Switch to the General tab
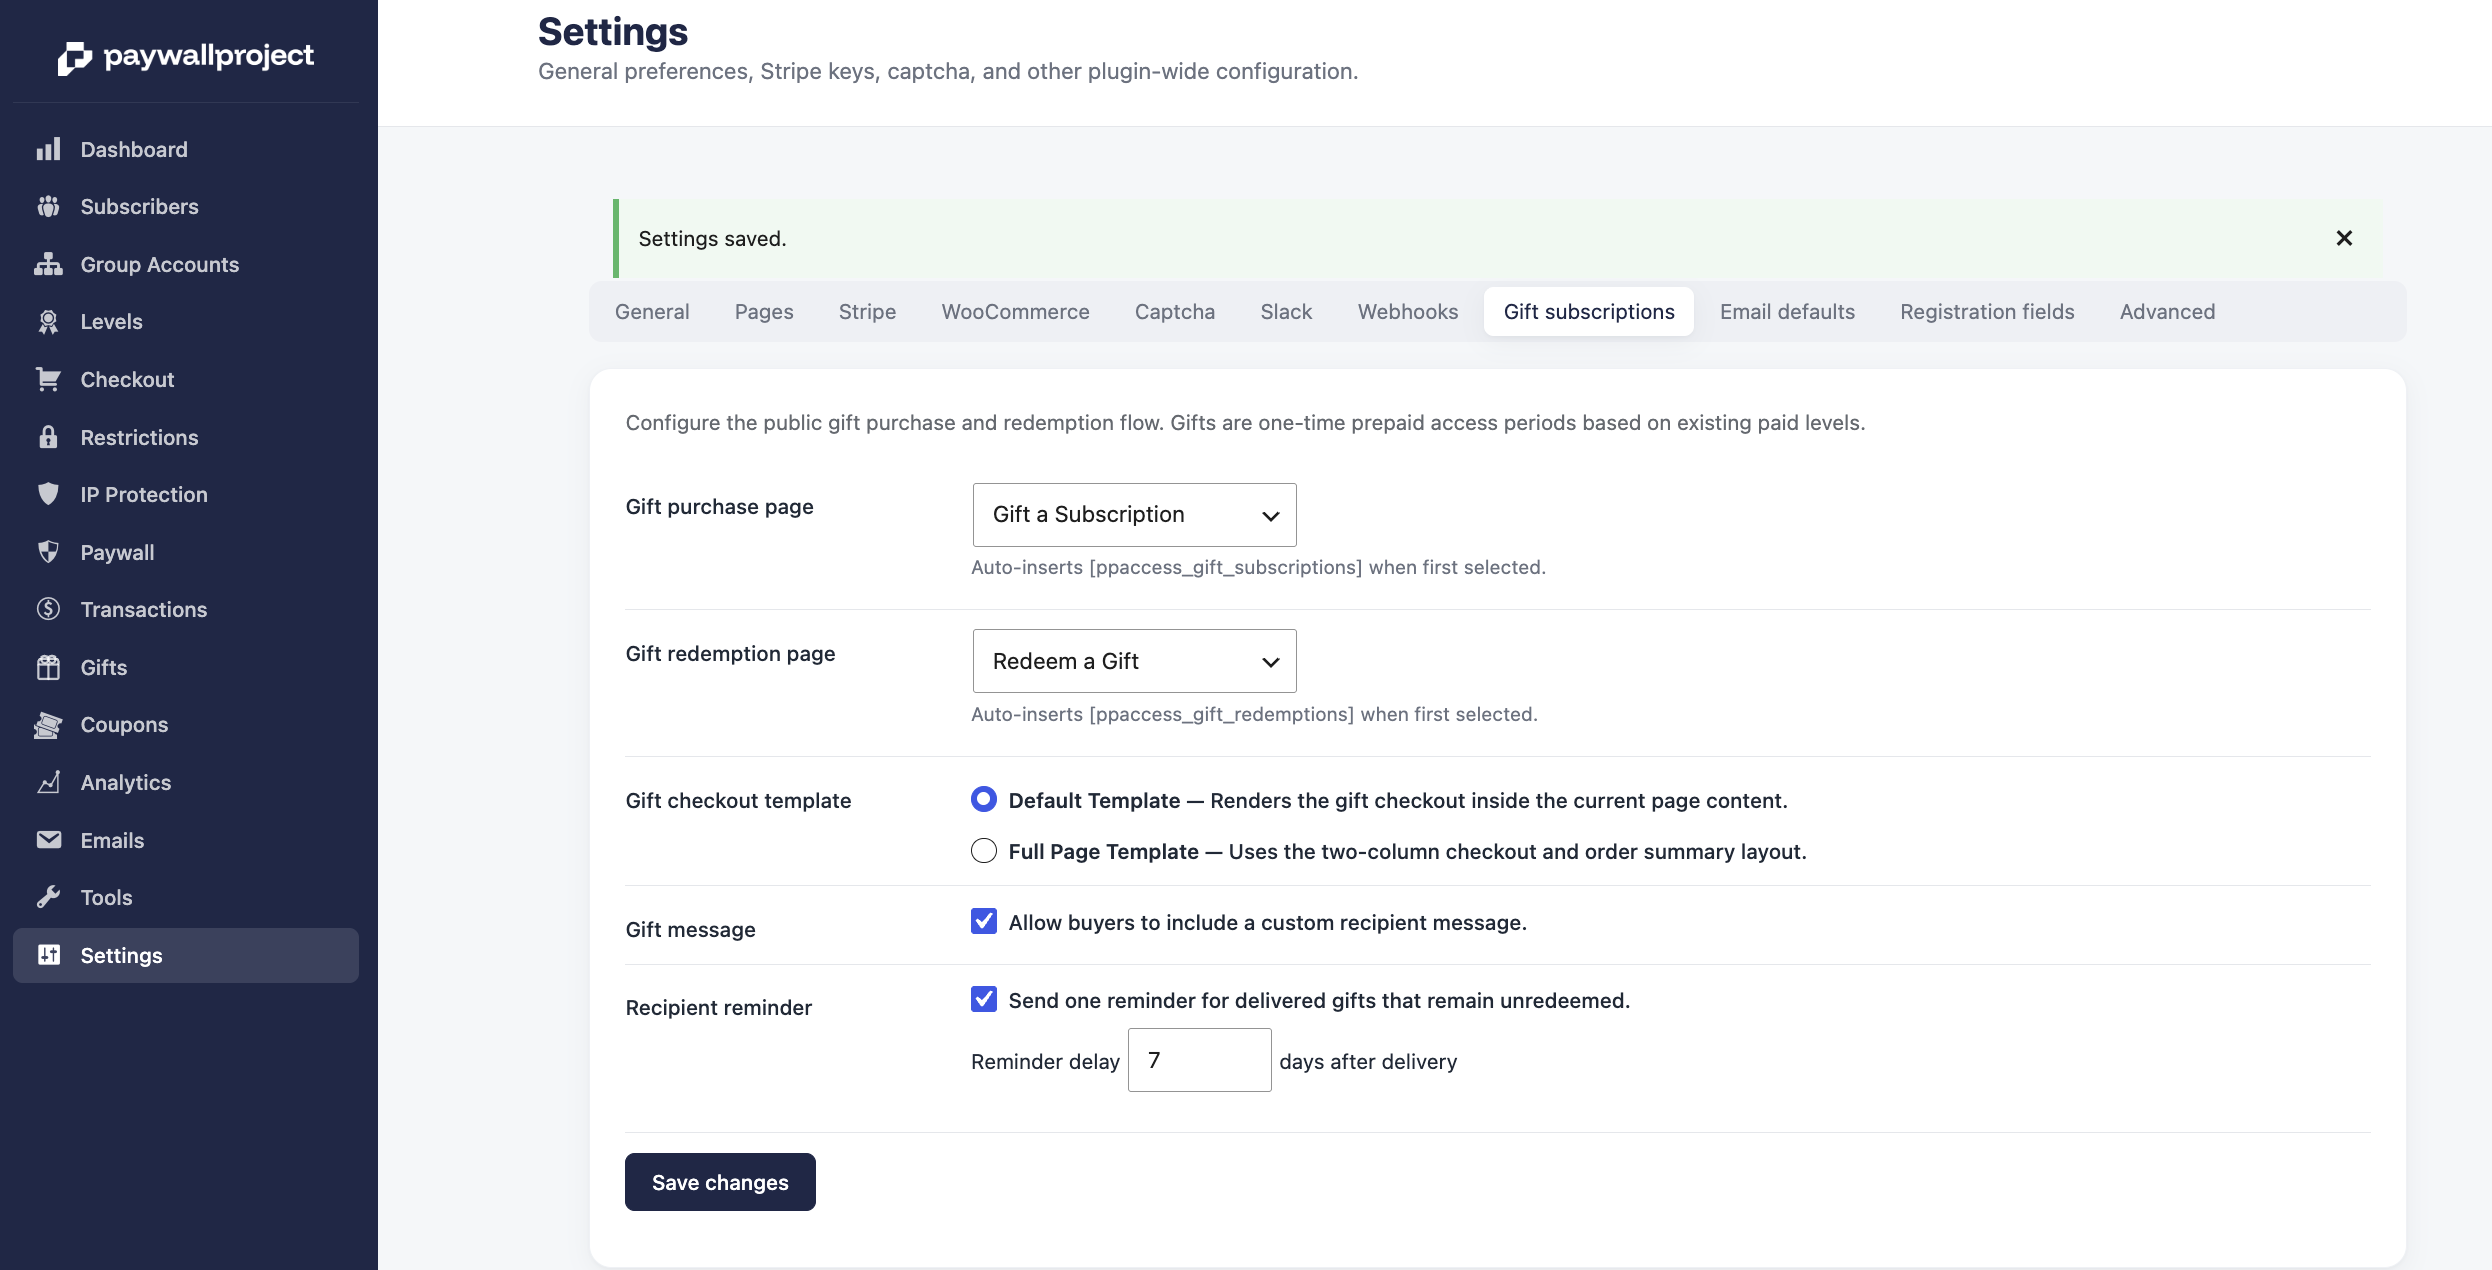 point(652,311)
